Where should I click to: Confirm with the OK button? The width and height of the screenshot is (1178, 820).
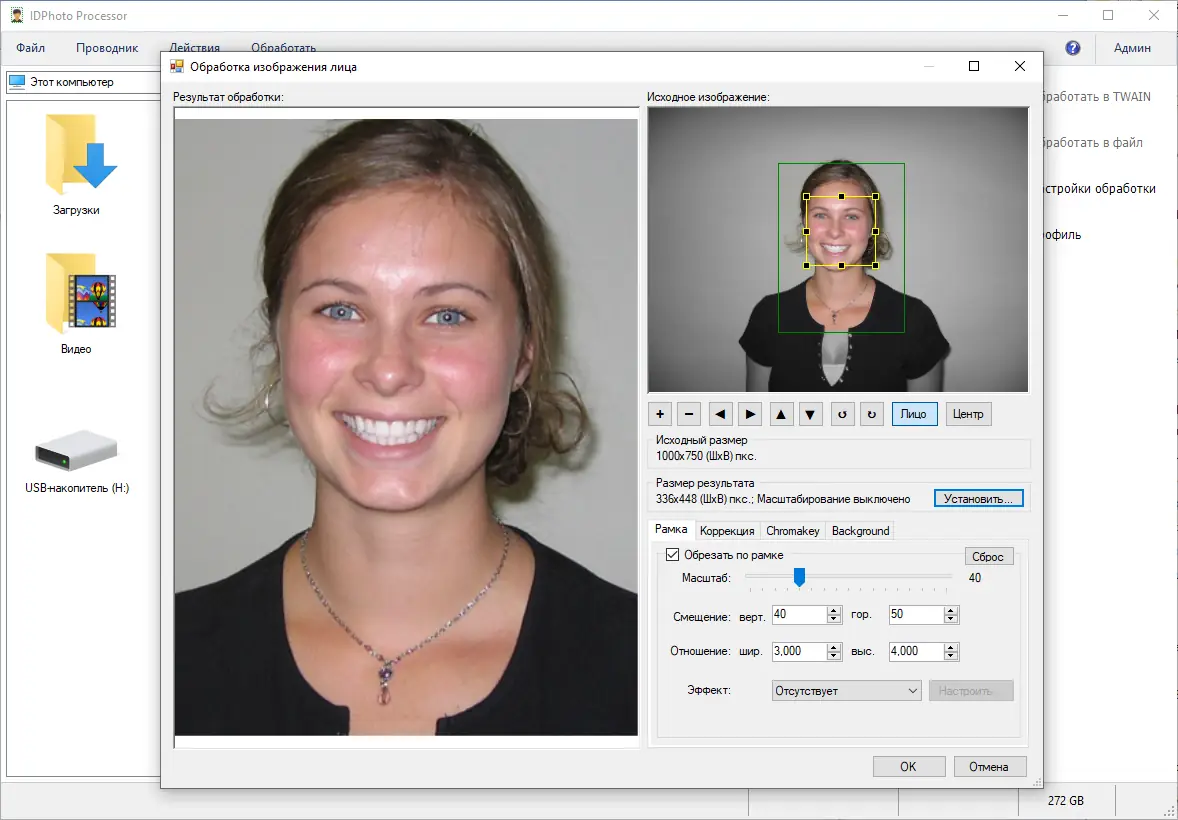[x=908, y=767]
